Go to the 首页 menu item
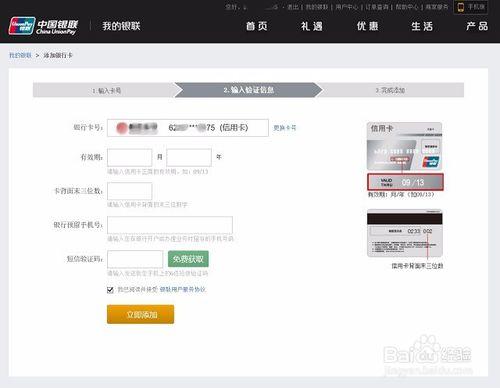 click(257, 26)
